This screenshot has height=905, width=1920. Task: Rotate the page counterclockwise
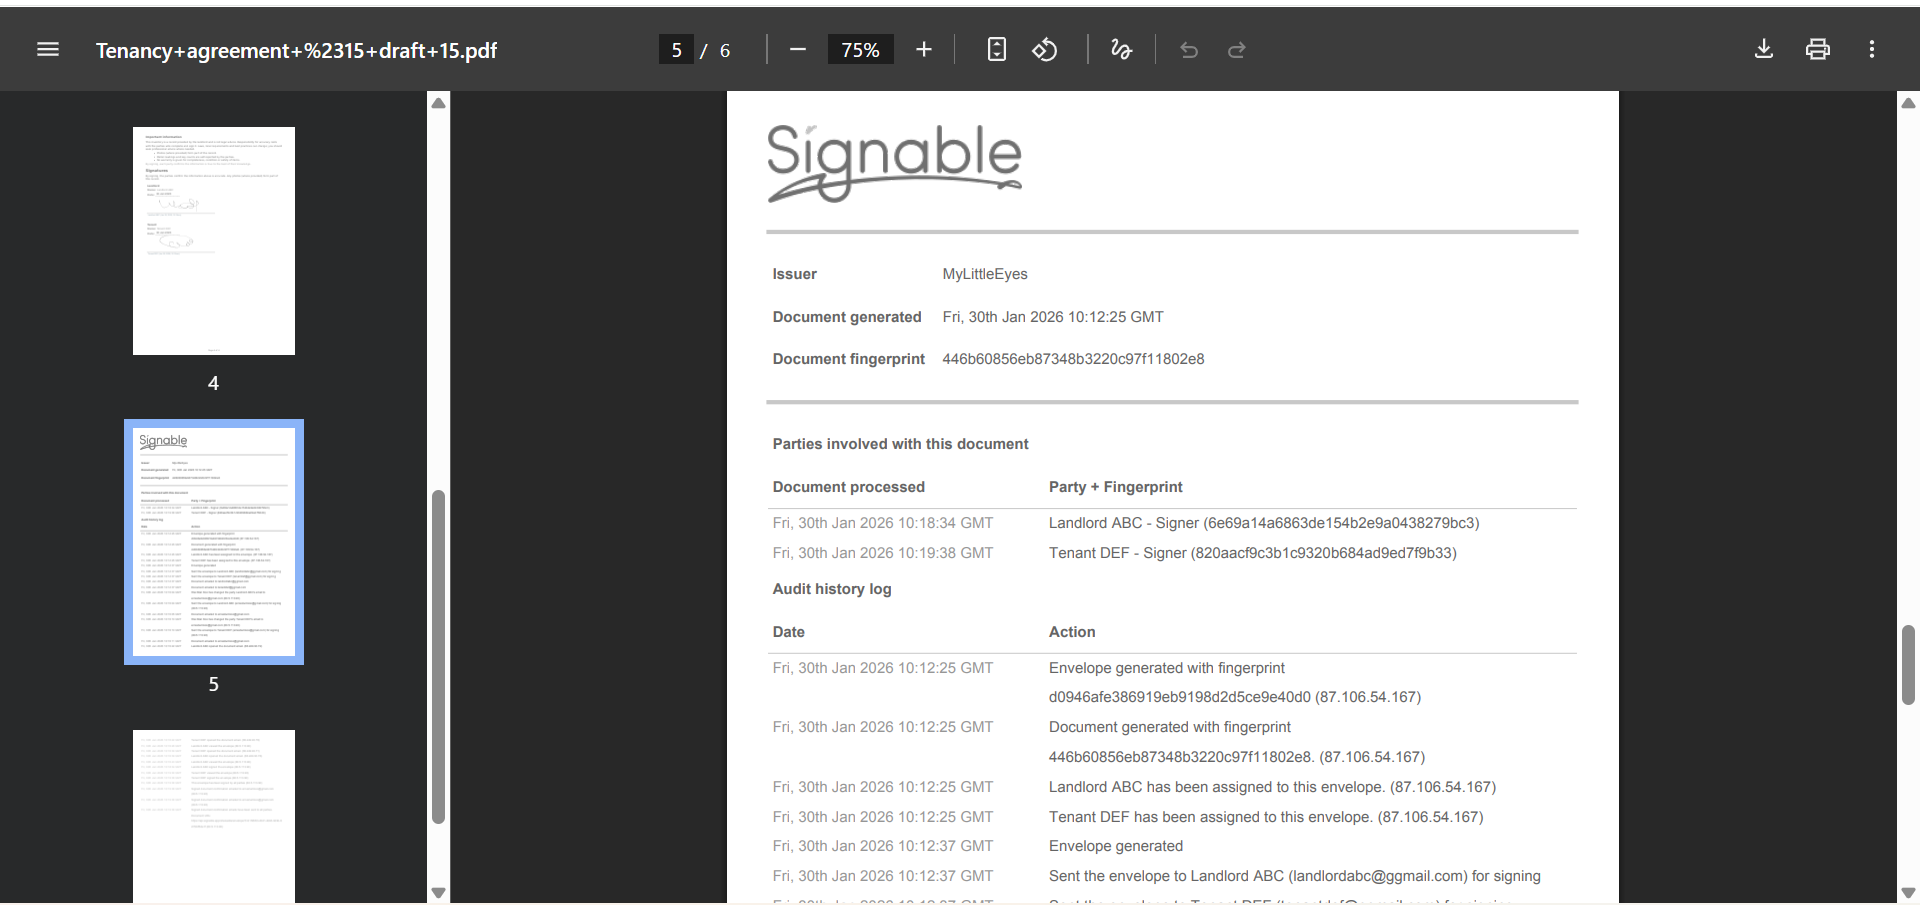(1044, 49)
